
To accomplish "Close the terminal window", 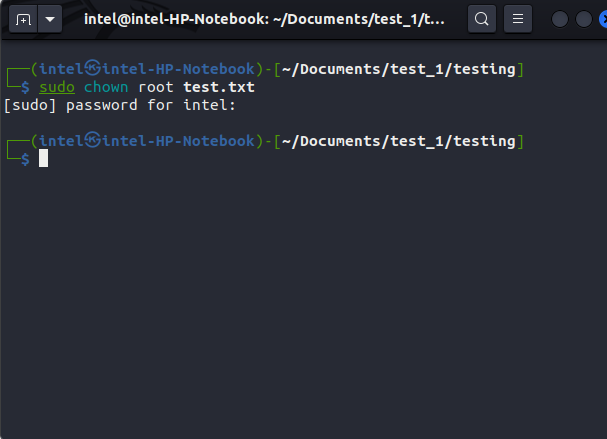I will point(603,19).
